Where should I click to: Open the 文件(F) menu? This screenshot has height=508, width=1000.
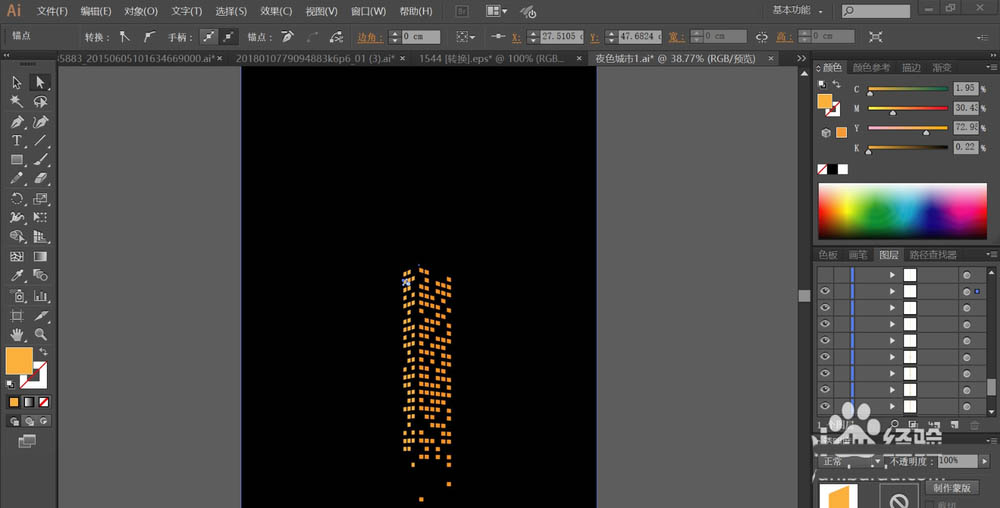pos(52,11)
